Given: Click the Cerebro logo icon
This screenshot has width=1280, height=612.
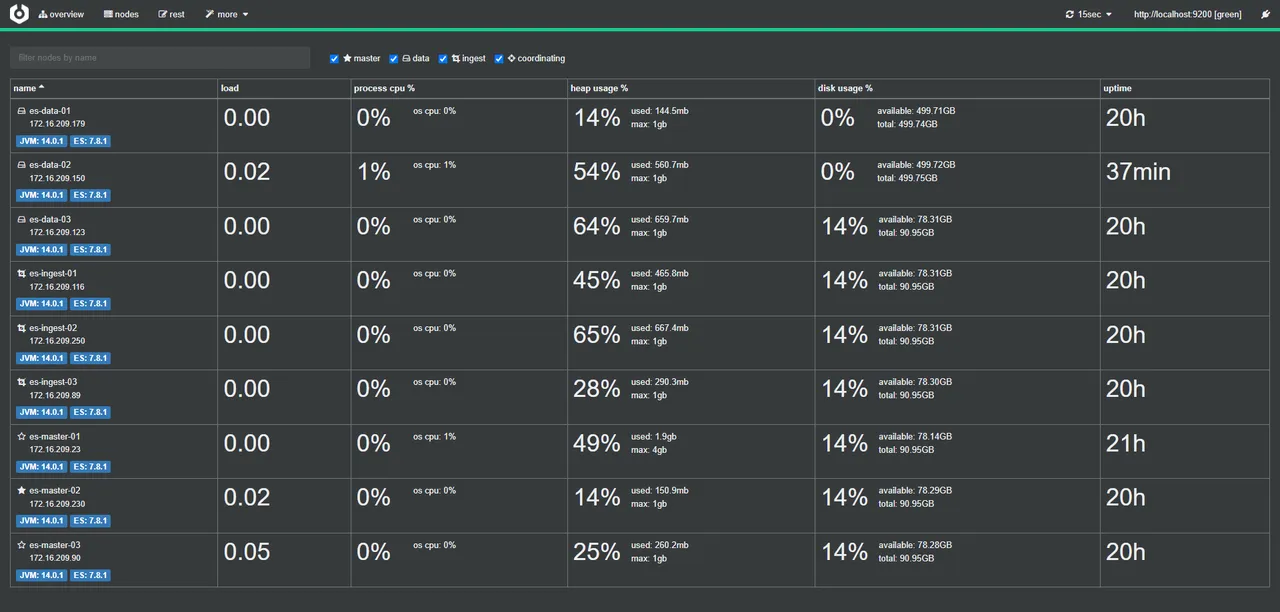Looking at the screenshot, I should [x=19, y=14].
